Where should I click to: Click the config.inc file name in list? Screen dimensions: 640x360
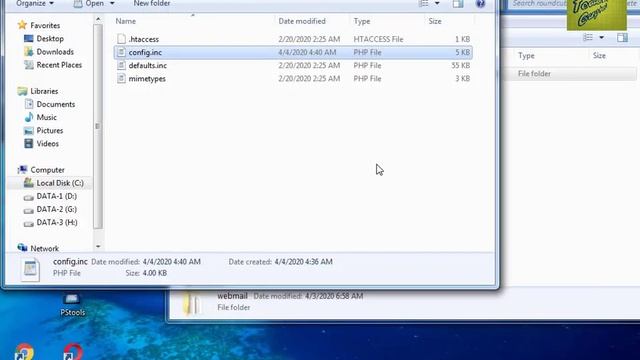pyautogui.click(x=145, y=52)
